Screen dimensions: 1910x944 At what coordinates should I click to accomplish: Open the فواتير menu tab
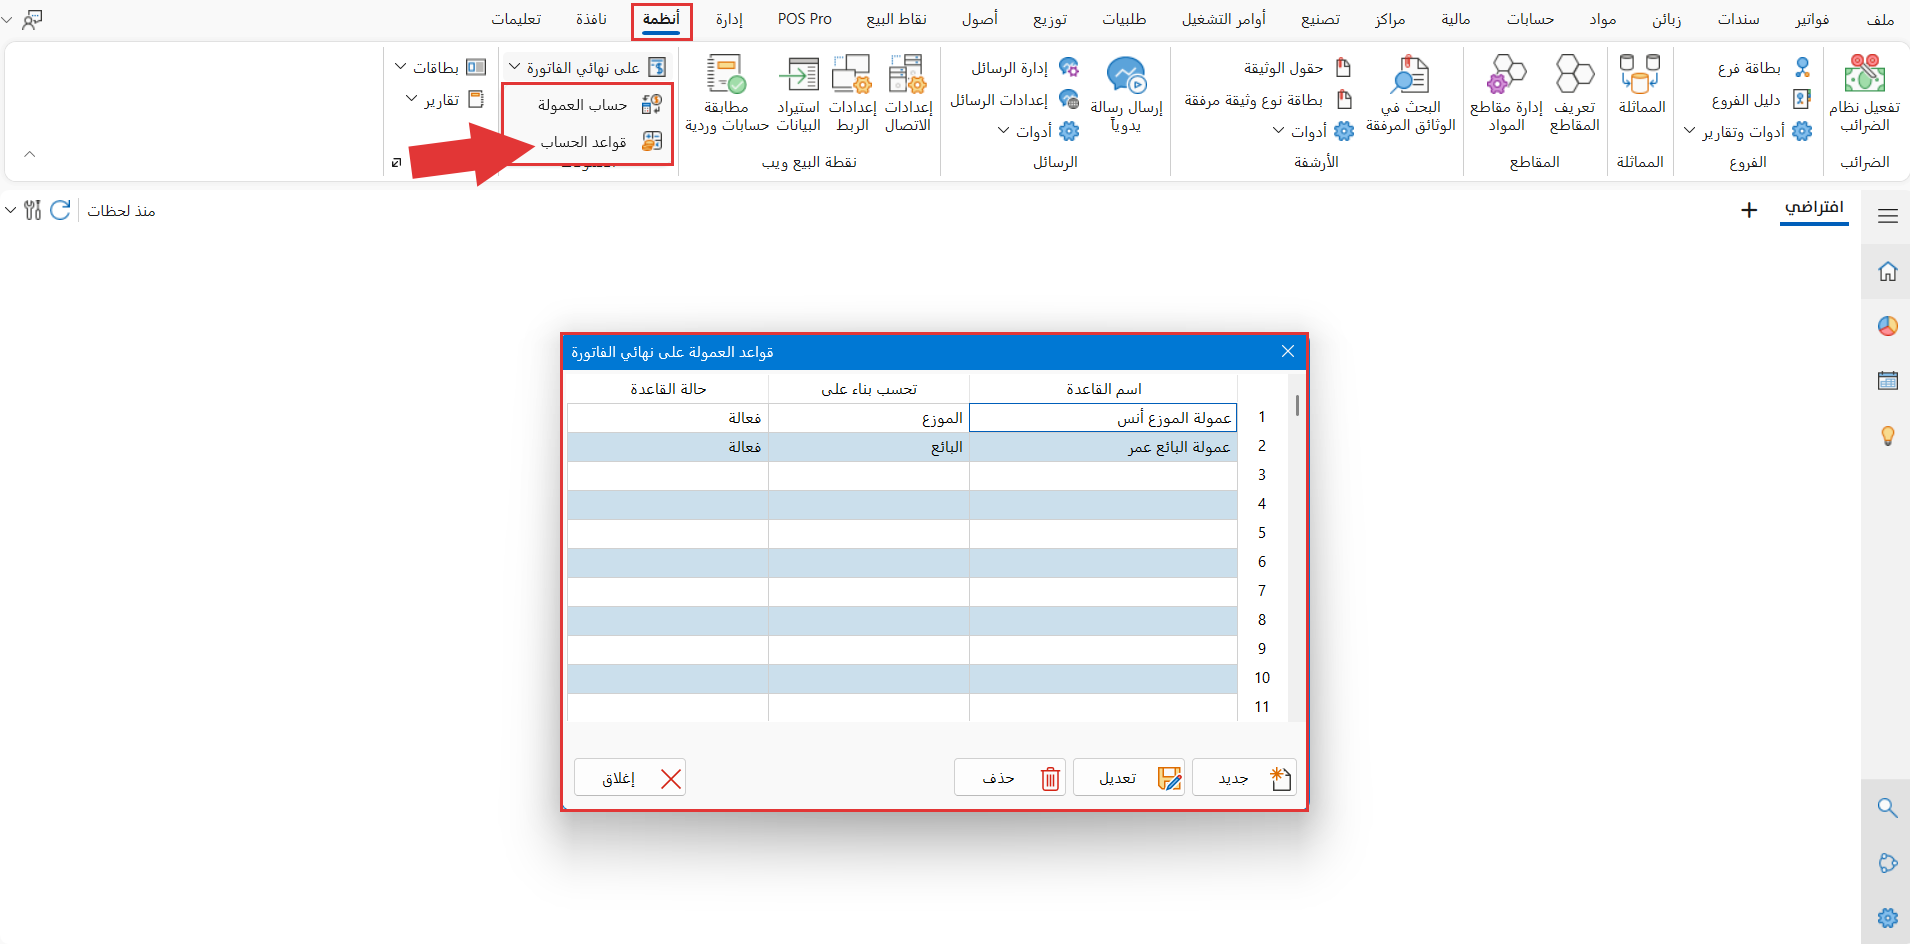point(1812,19)
